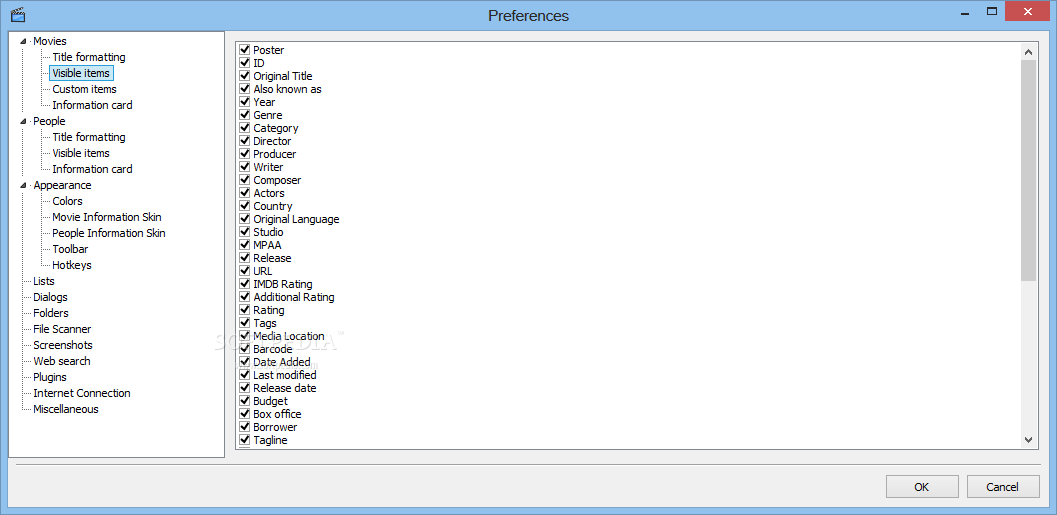1057x515 pixels.
Task: Open the File Scanner settings
Action: click(62, 329)
